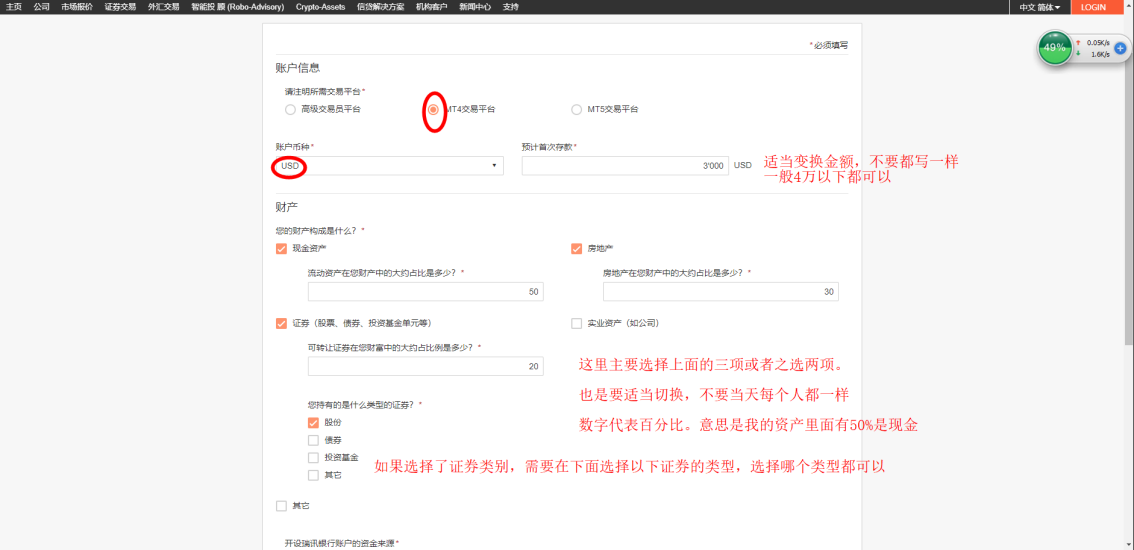The image size is (1134, 550).
Task: Select the MT4交易平台 radio button
Action: click(433, 109)
